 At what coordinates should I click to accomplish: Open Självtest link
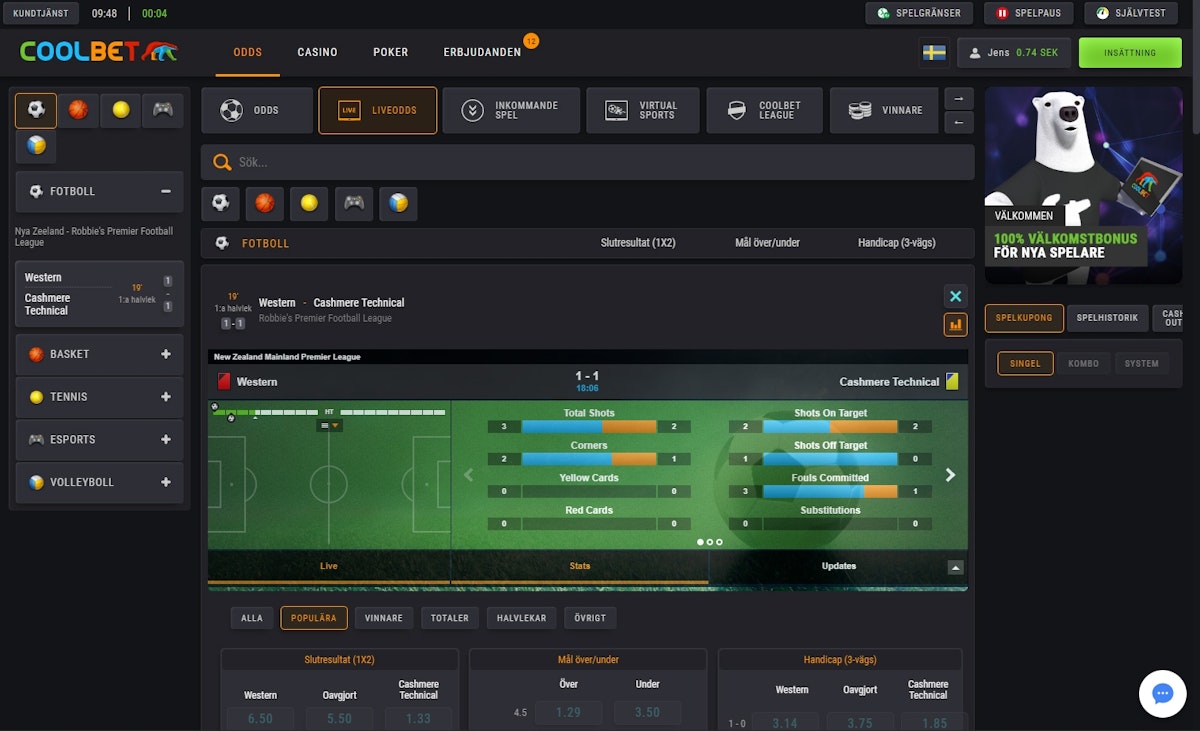pos(1130,13)
